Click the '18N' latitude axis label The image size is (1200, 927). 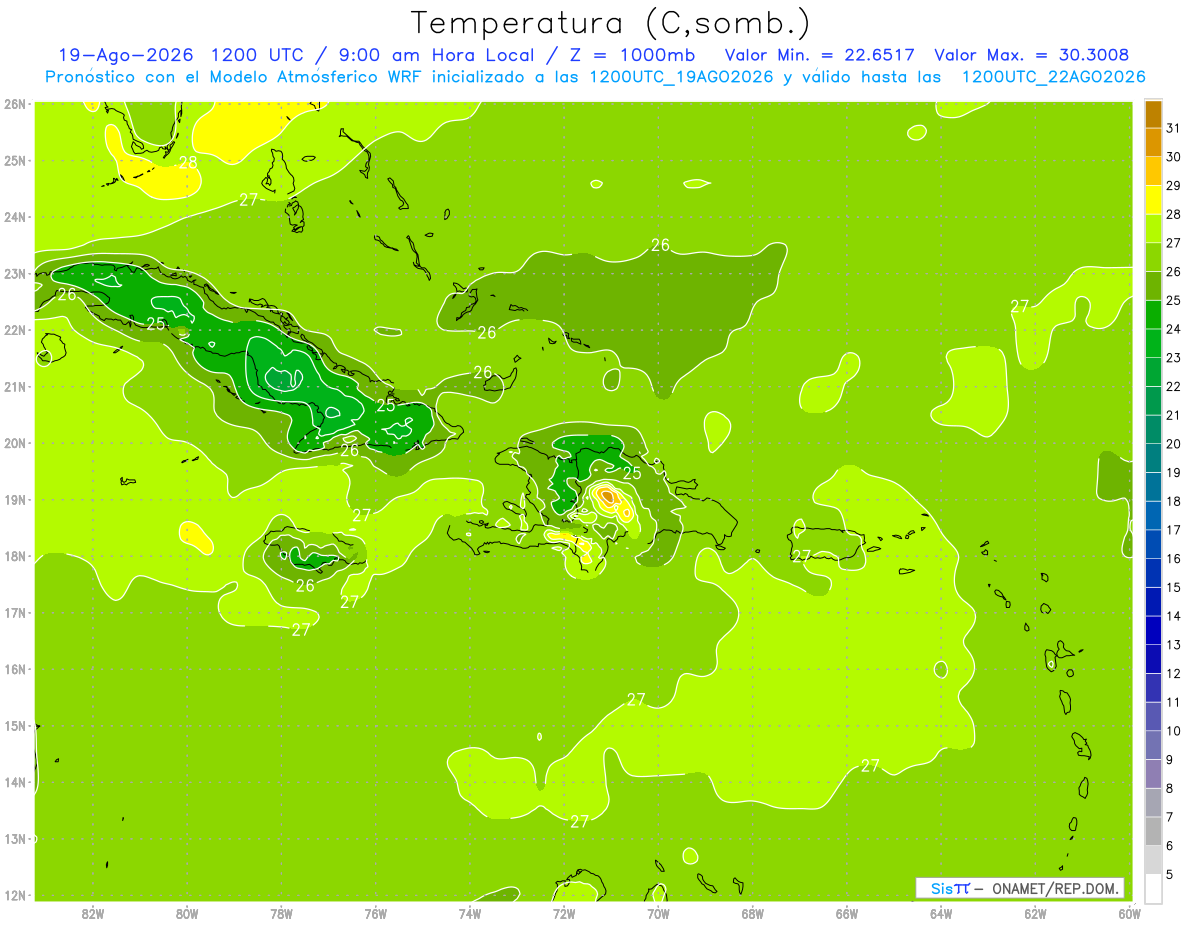tap(15, 556)
